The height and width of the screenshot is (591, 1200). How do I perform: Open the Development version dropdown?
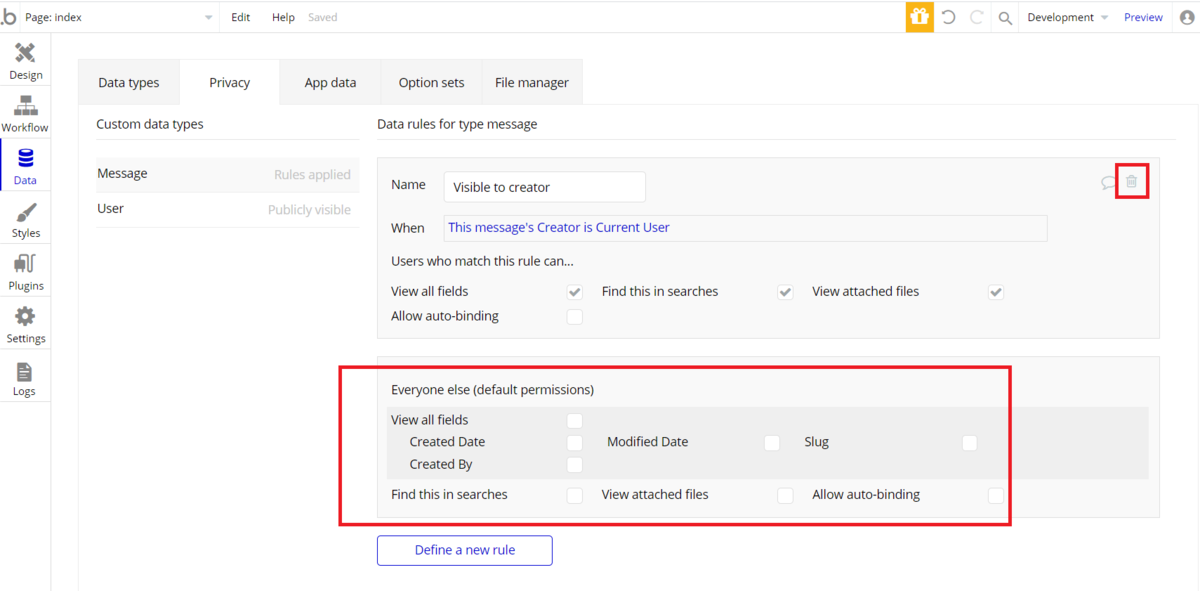(1067, 17)
